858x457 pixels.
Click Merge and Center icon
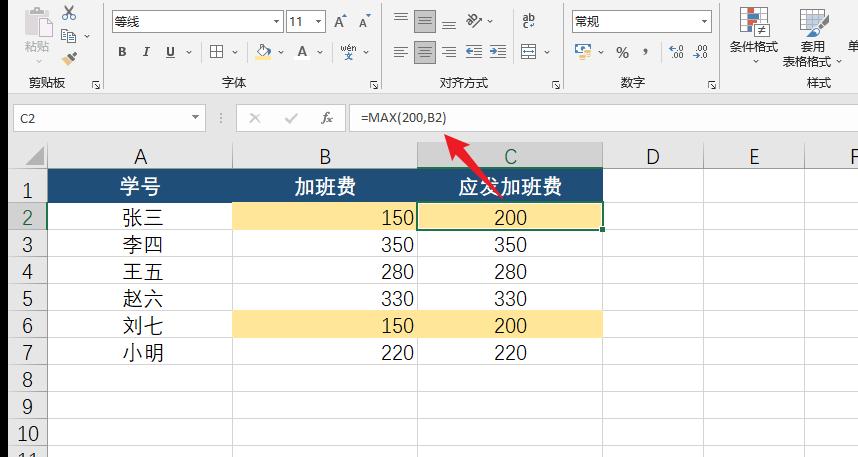529,52
